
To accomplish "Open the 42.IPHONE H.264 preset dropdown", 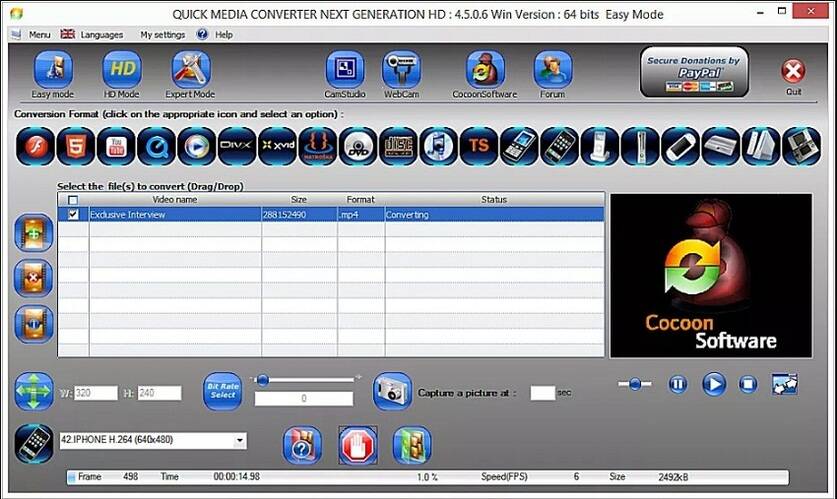I will tap(240, 440).
